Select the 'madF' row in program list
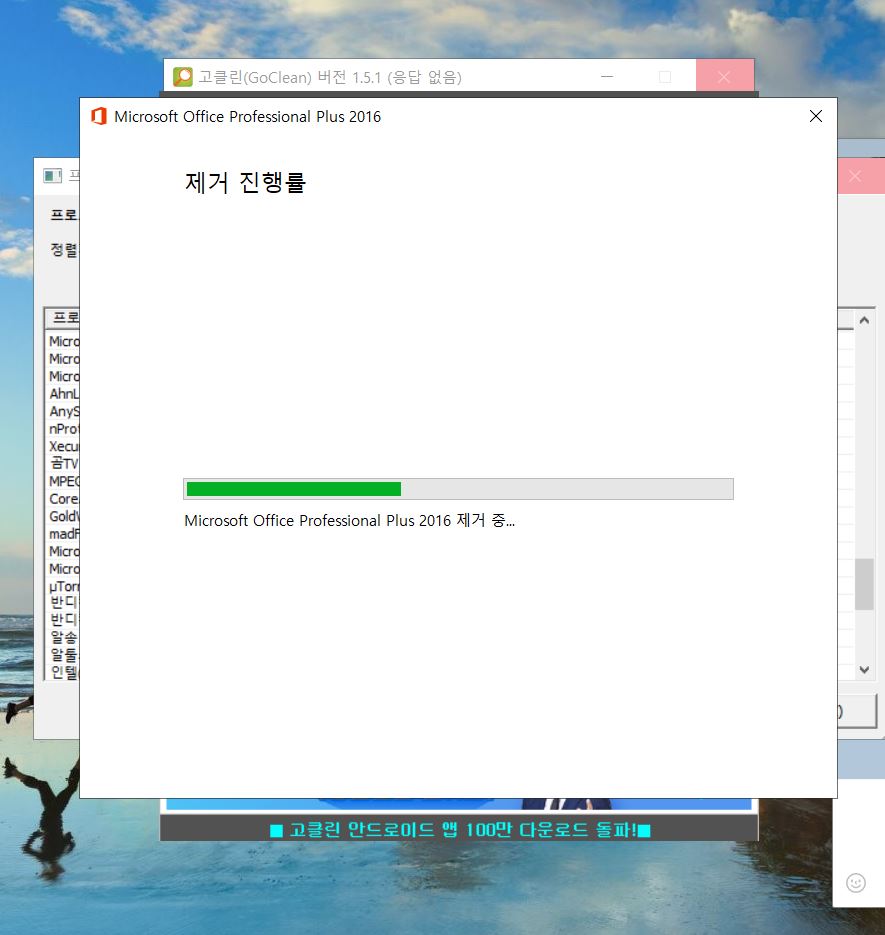Viewport: 885px width, 935px height. [x=64, y=534]
